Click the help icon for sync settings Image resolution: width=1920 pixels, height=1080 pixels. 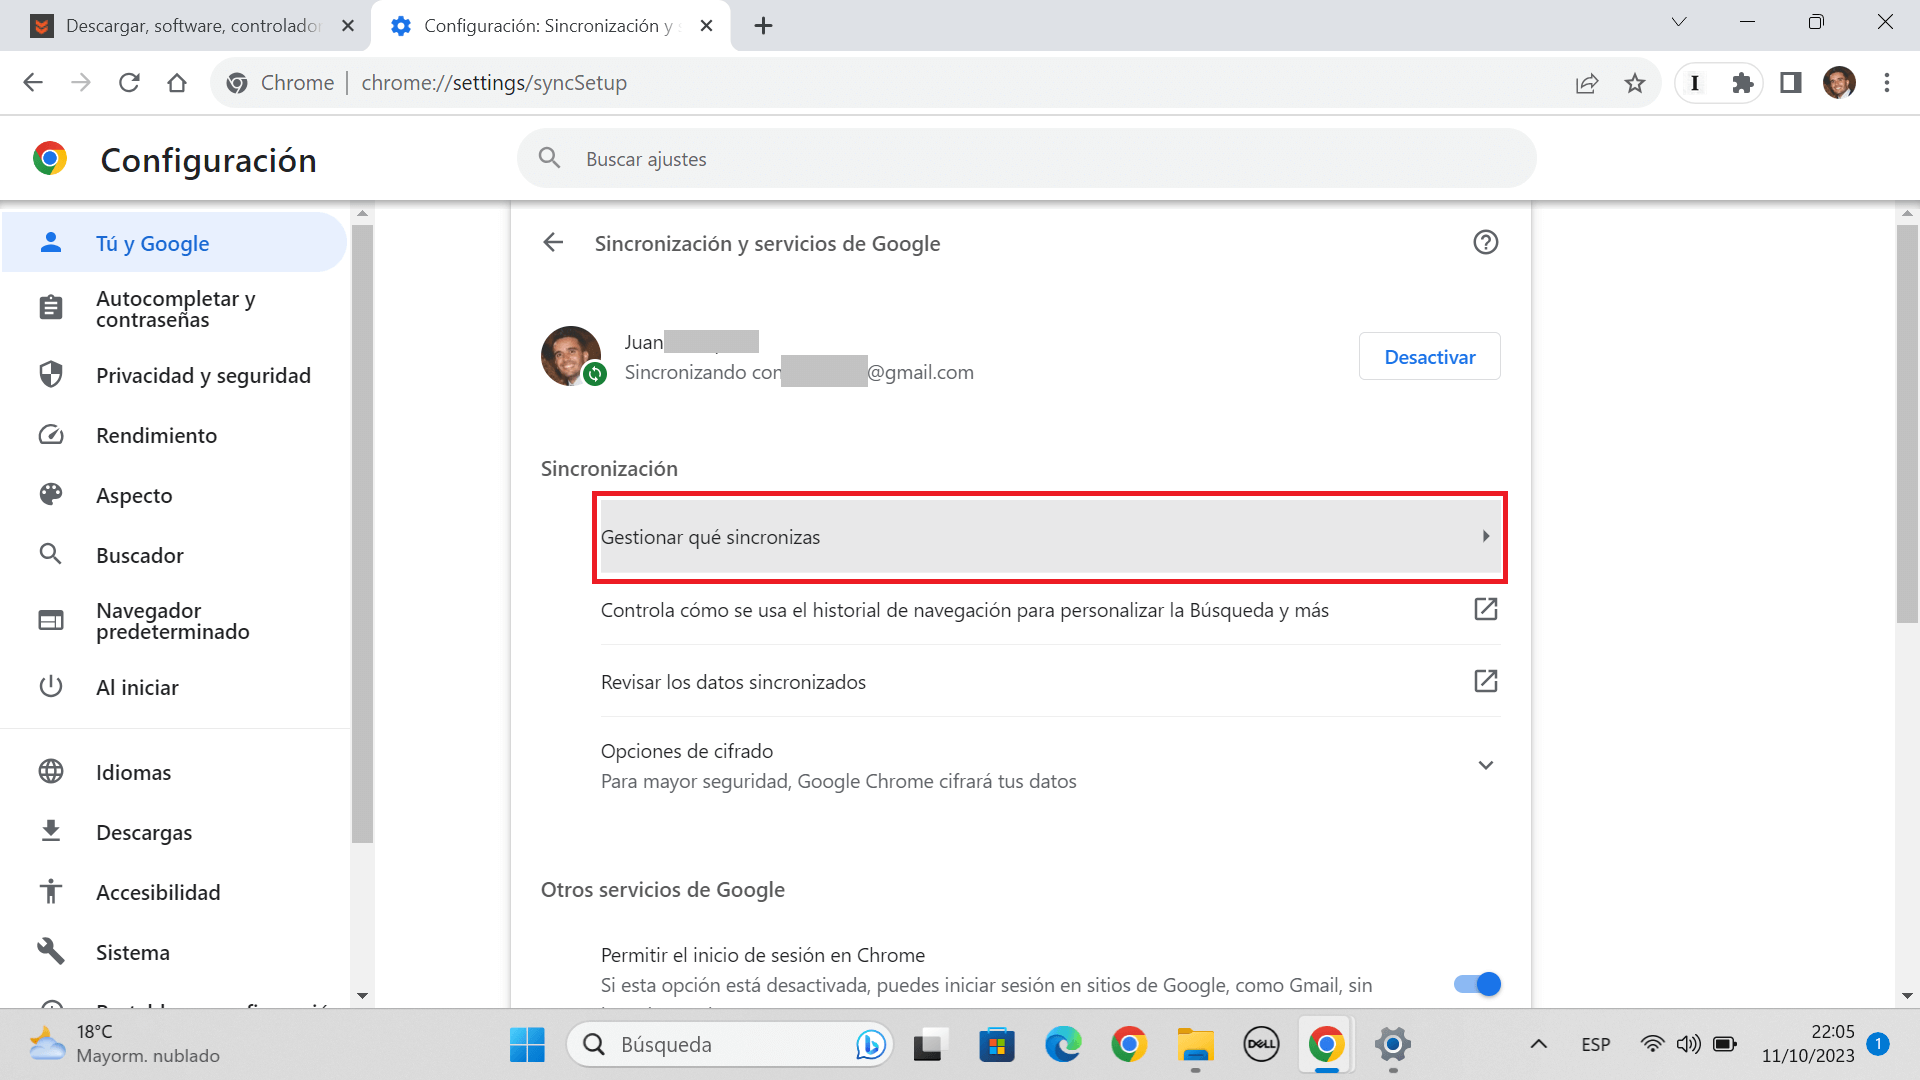tap(1486, 242)
